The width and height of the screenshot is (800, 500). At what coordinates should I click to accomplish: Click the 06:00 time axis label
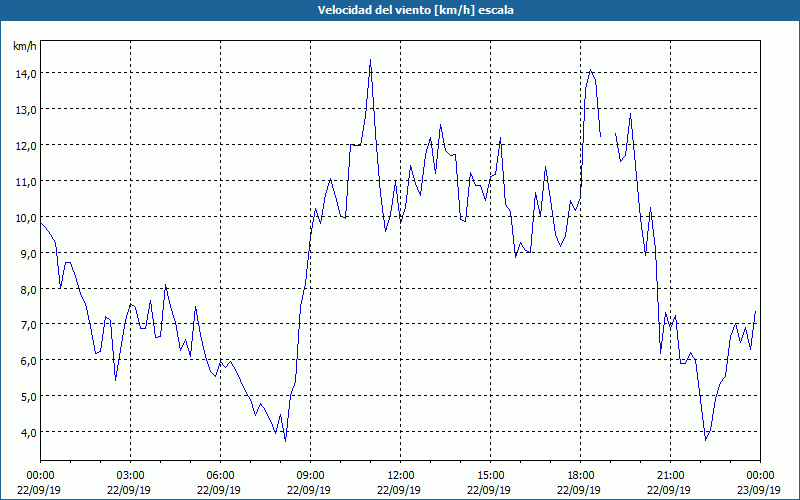click(x=220, y=476)
